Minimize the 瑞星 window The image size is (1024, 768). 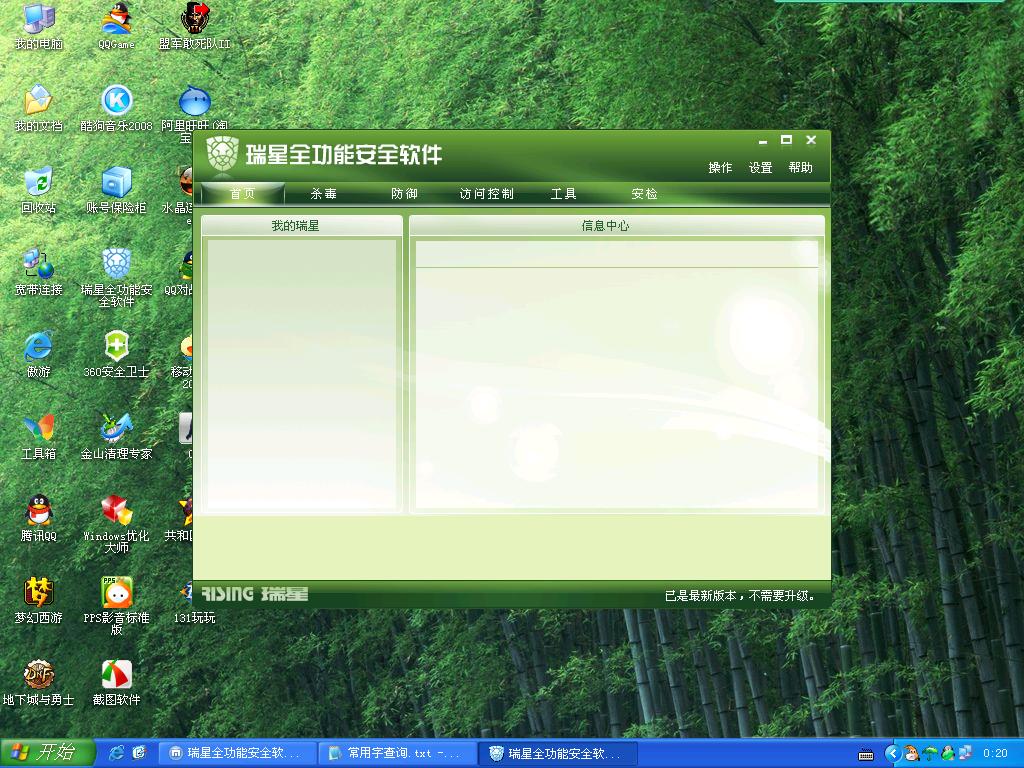[x=762, y=140]
